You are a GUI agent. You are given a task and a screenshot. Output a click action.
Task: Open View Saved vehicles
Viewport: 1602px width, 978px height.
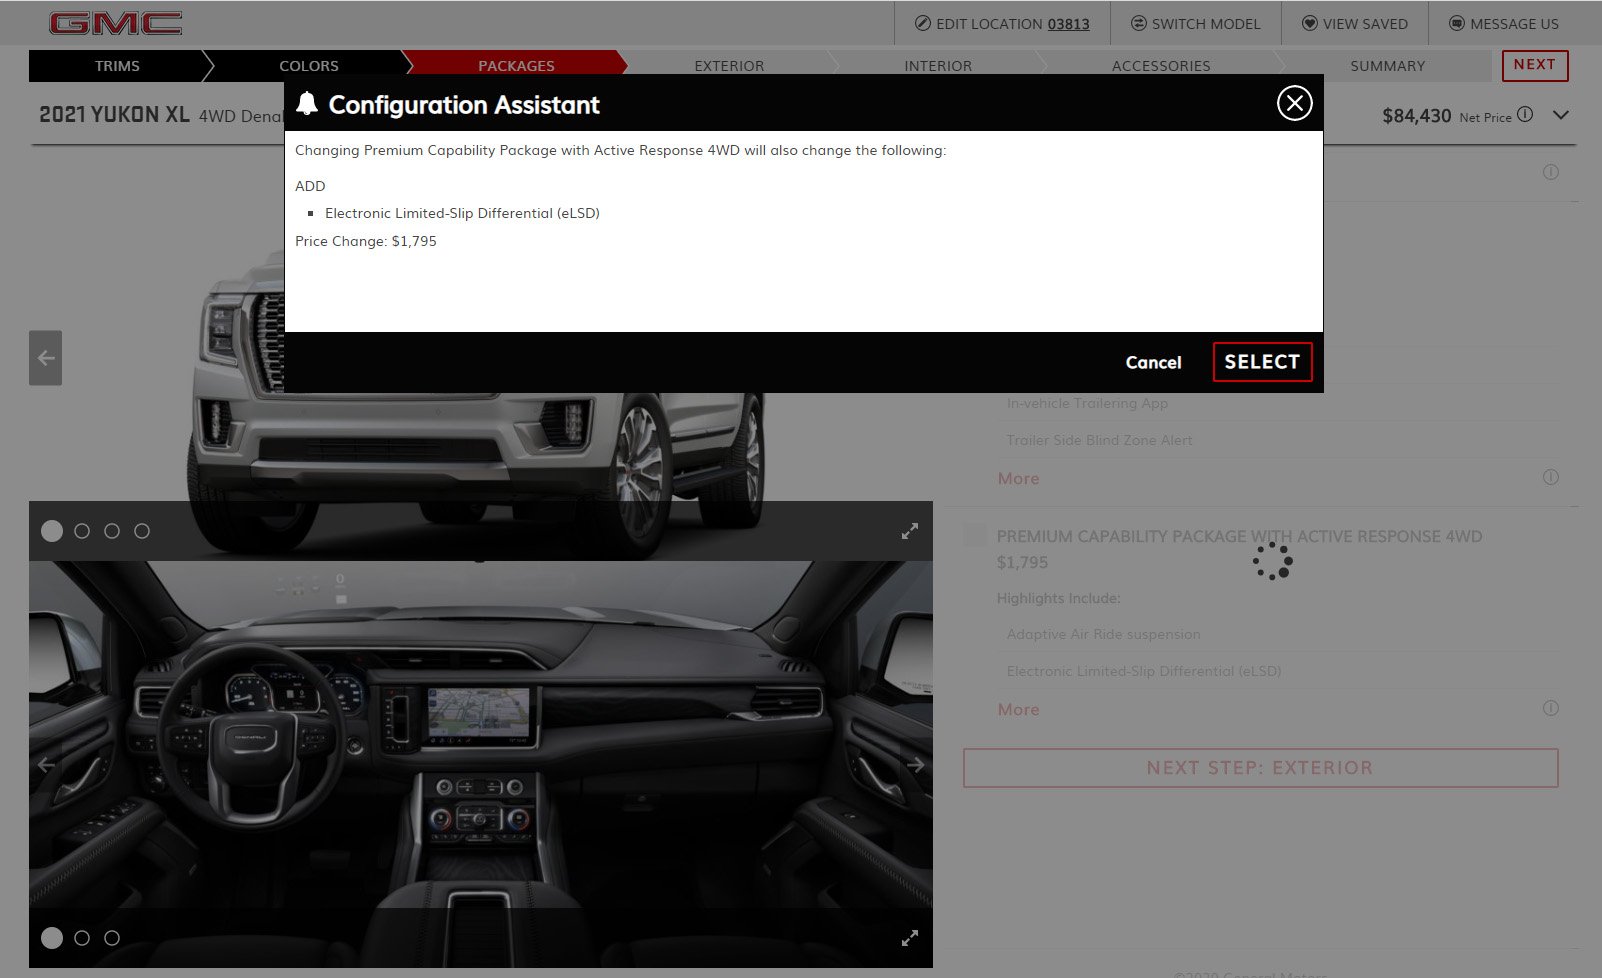[x=1354, y=24]
